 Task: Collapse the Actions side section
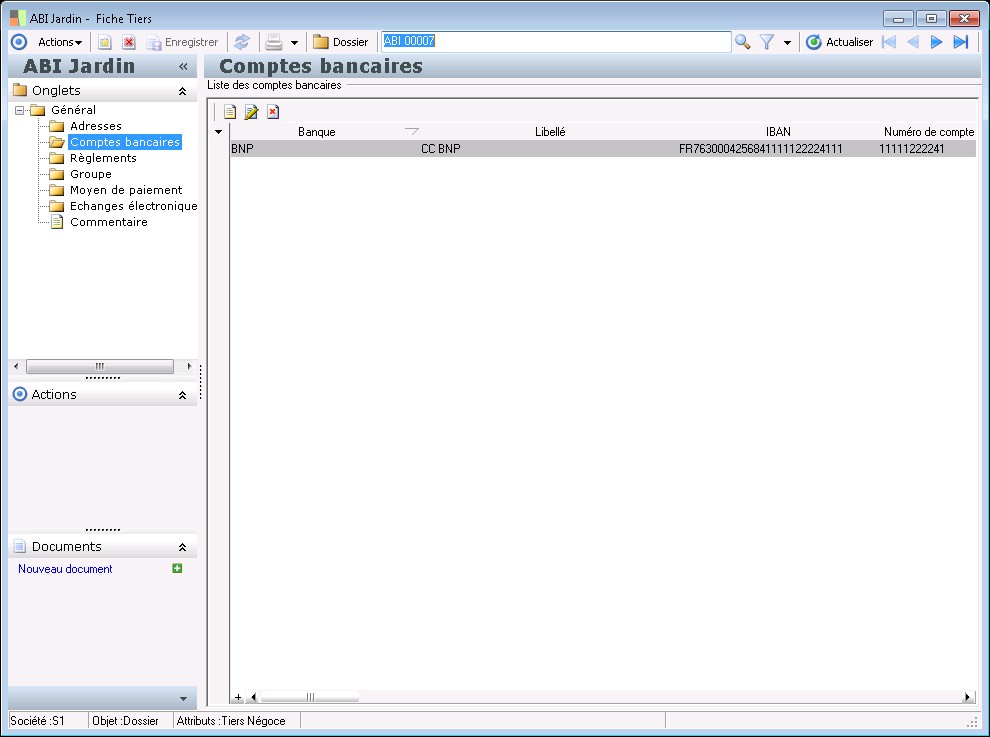(182, 395)
